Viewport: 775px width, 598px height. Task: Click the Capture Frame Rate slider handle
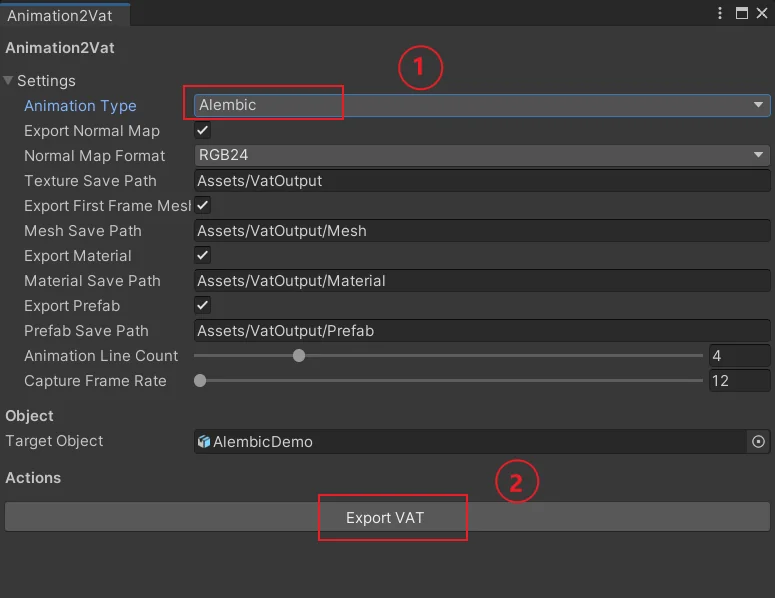pos(200,381)
